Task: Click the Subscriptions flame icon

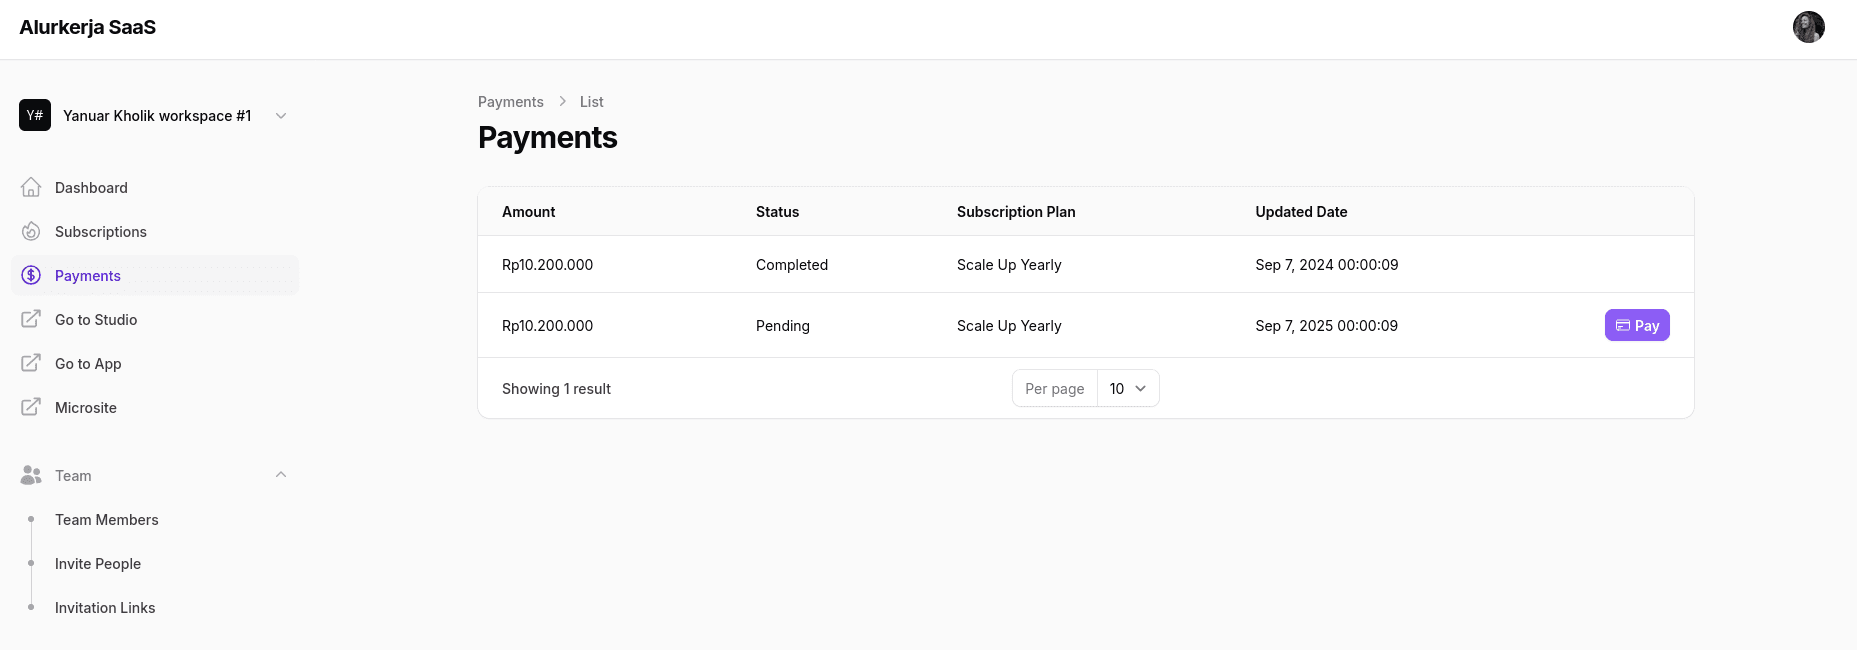Action: pyautogui.click(x=31, y=232)
